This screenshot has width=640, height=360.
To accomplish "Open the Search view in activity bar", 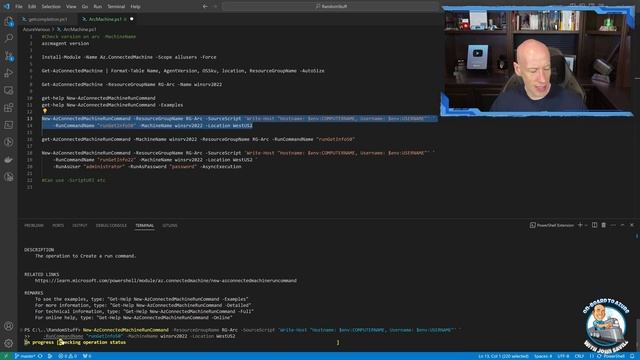I will pyautogui.click(x=9, y=38).
